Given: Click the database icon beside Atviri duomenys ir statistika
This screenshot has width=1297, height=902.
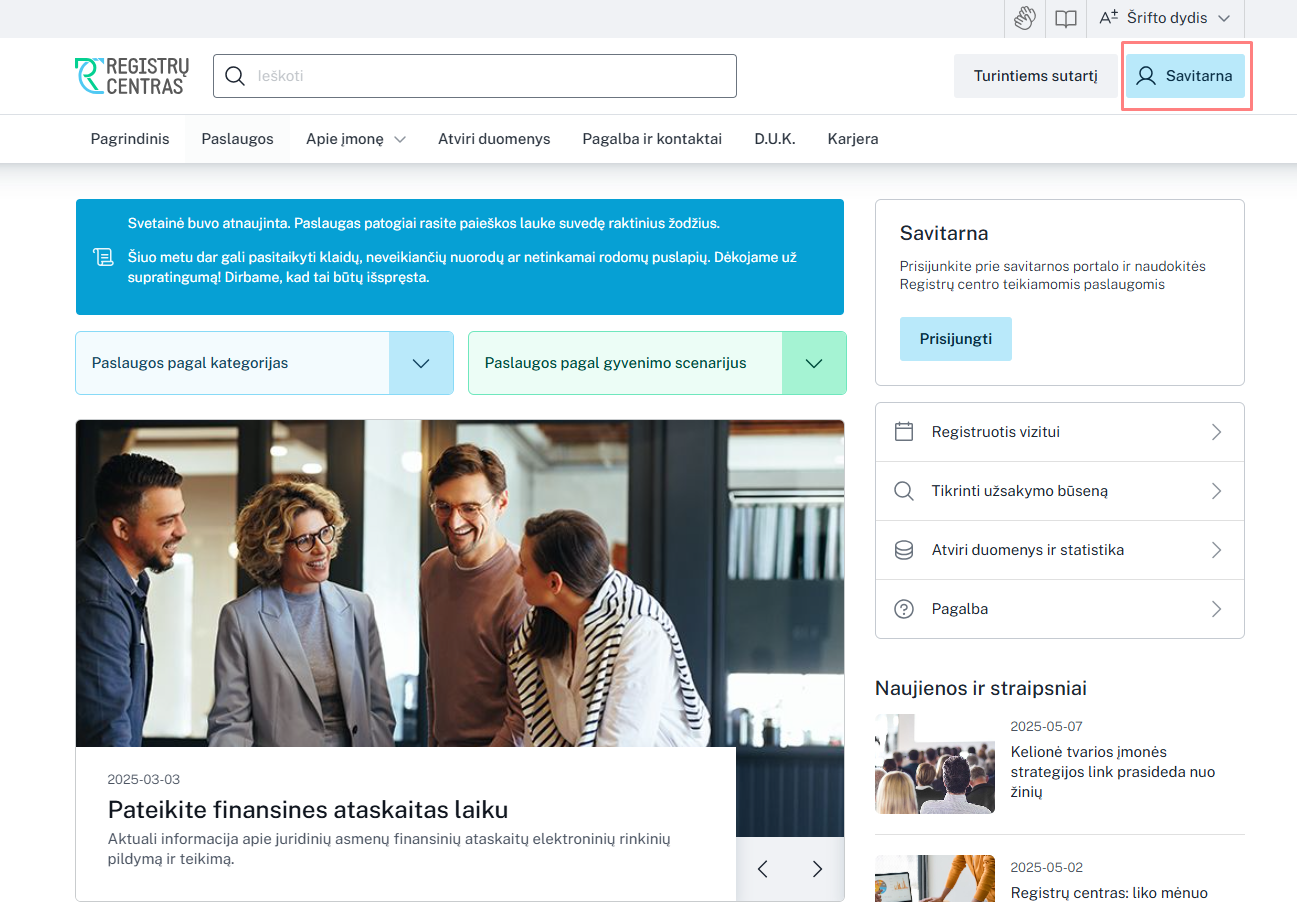Looking at the screenshot, I should (x=904, y=550).
